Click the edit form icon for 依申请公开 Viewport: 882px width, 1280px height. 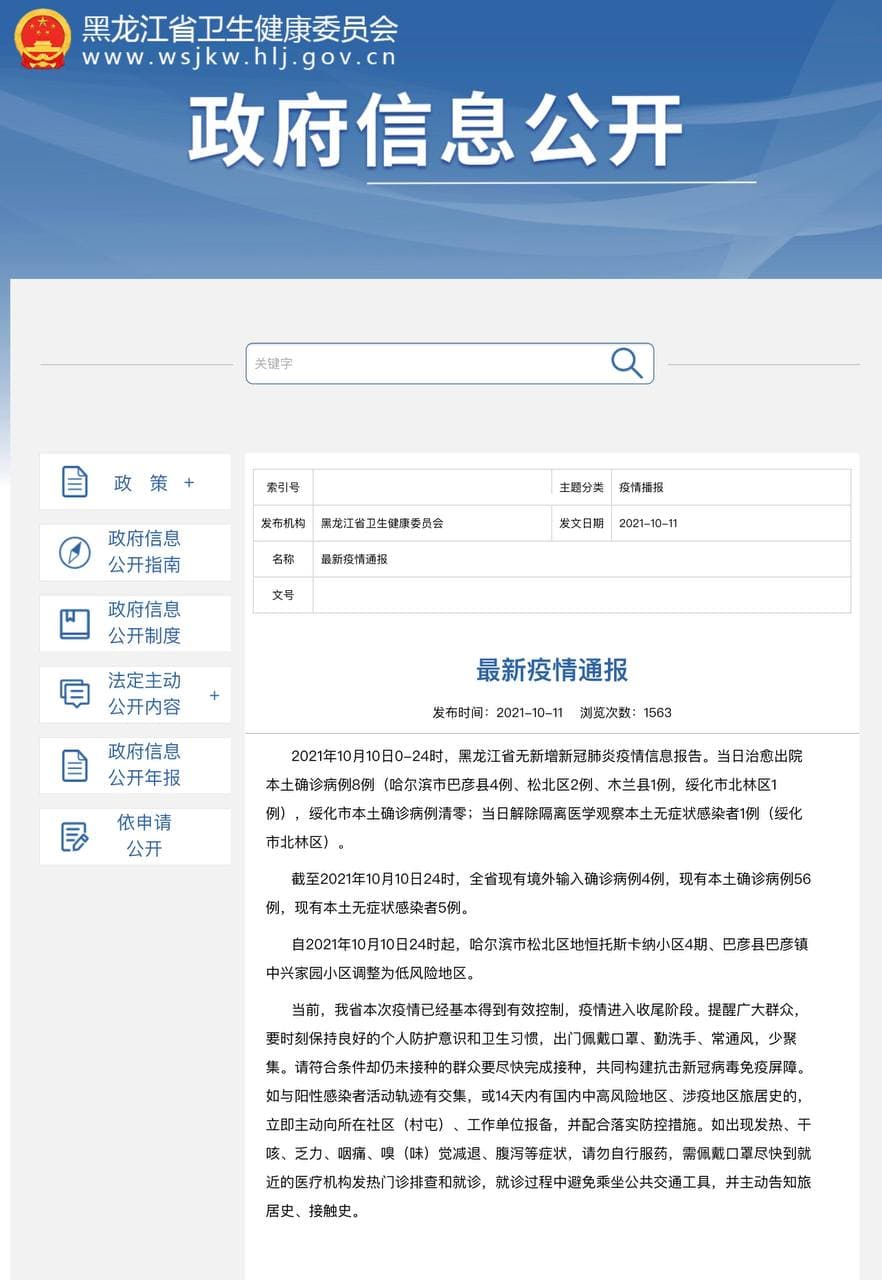(75, 836)
